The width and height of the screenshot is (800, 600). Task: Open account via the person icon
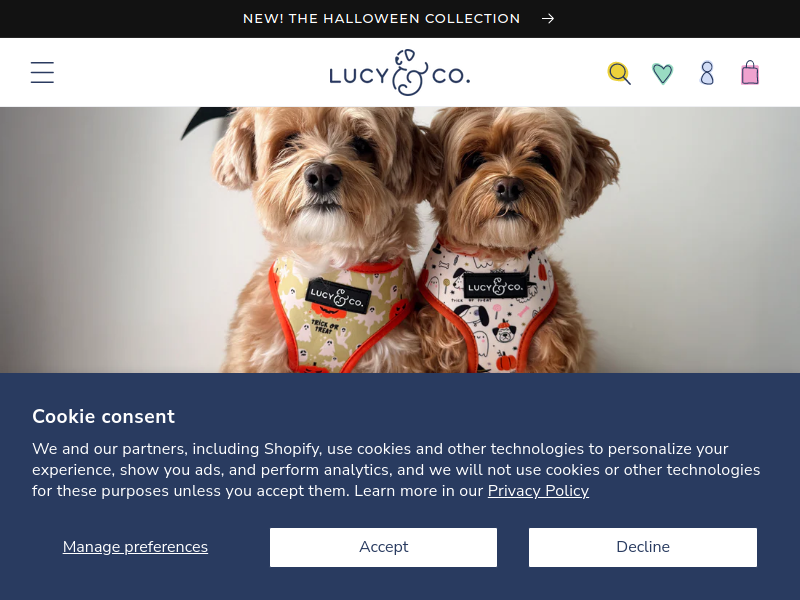pyautogui.click(x=707, y=73)
